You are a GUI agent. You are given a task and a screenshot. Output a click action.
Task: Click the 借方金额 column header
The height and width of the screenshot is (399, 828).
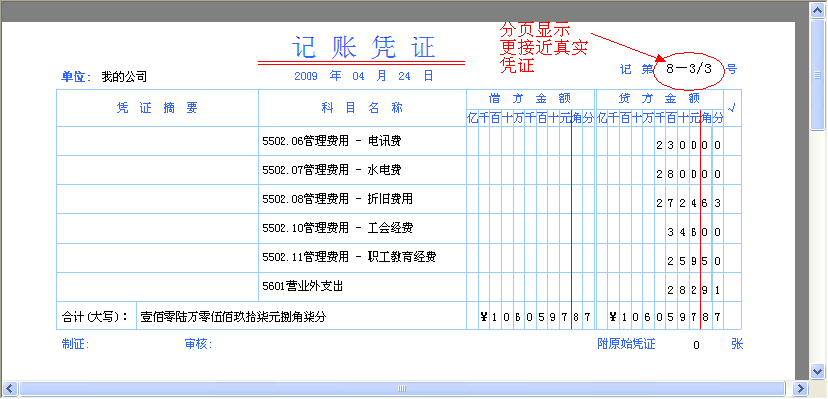530,99
